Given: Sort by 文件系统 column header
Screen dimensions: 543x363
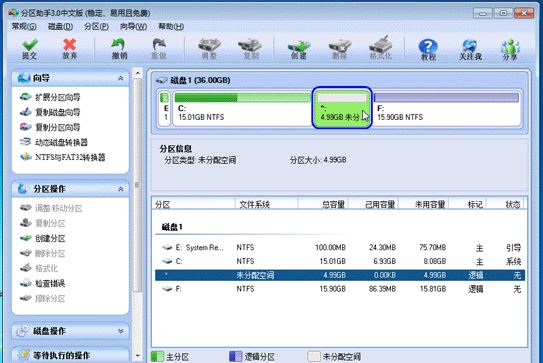Looking at the screenshot, I should point(266,204).
